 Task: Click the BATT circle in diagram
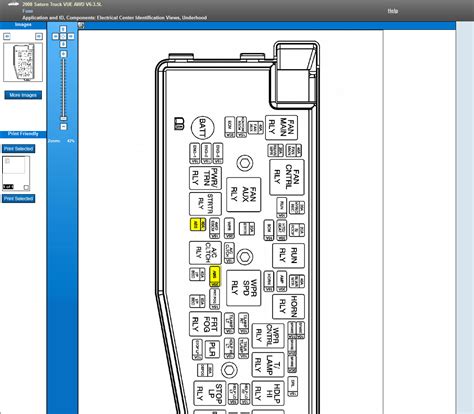coord(202,128)
